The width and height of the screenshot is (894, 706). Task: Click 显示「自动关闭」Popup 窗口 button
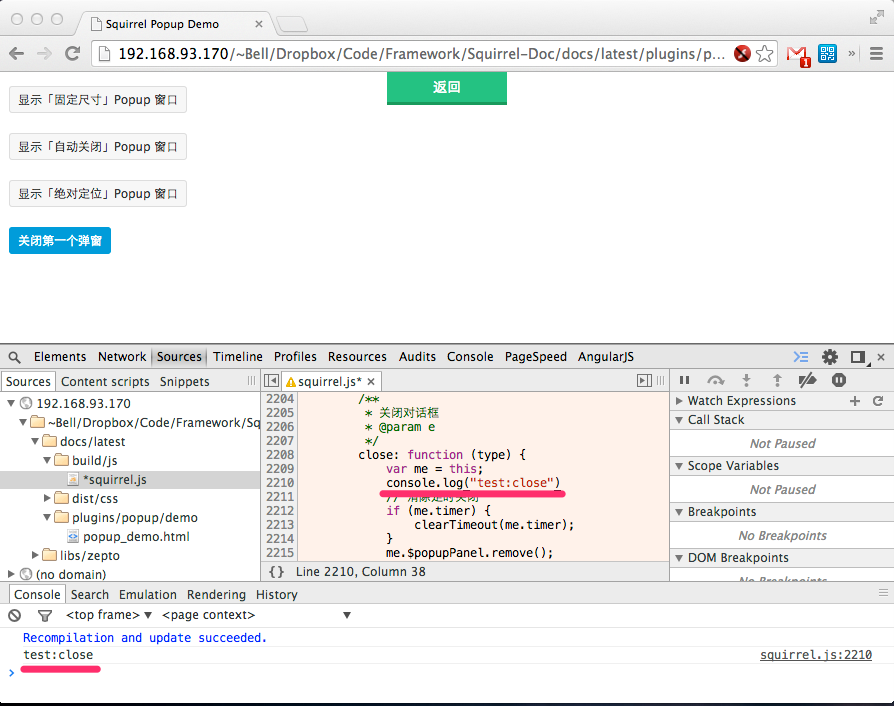(x=97, y=147)
